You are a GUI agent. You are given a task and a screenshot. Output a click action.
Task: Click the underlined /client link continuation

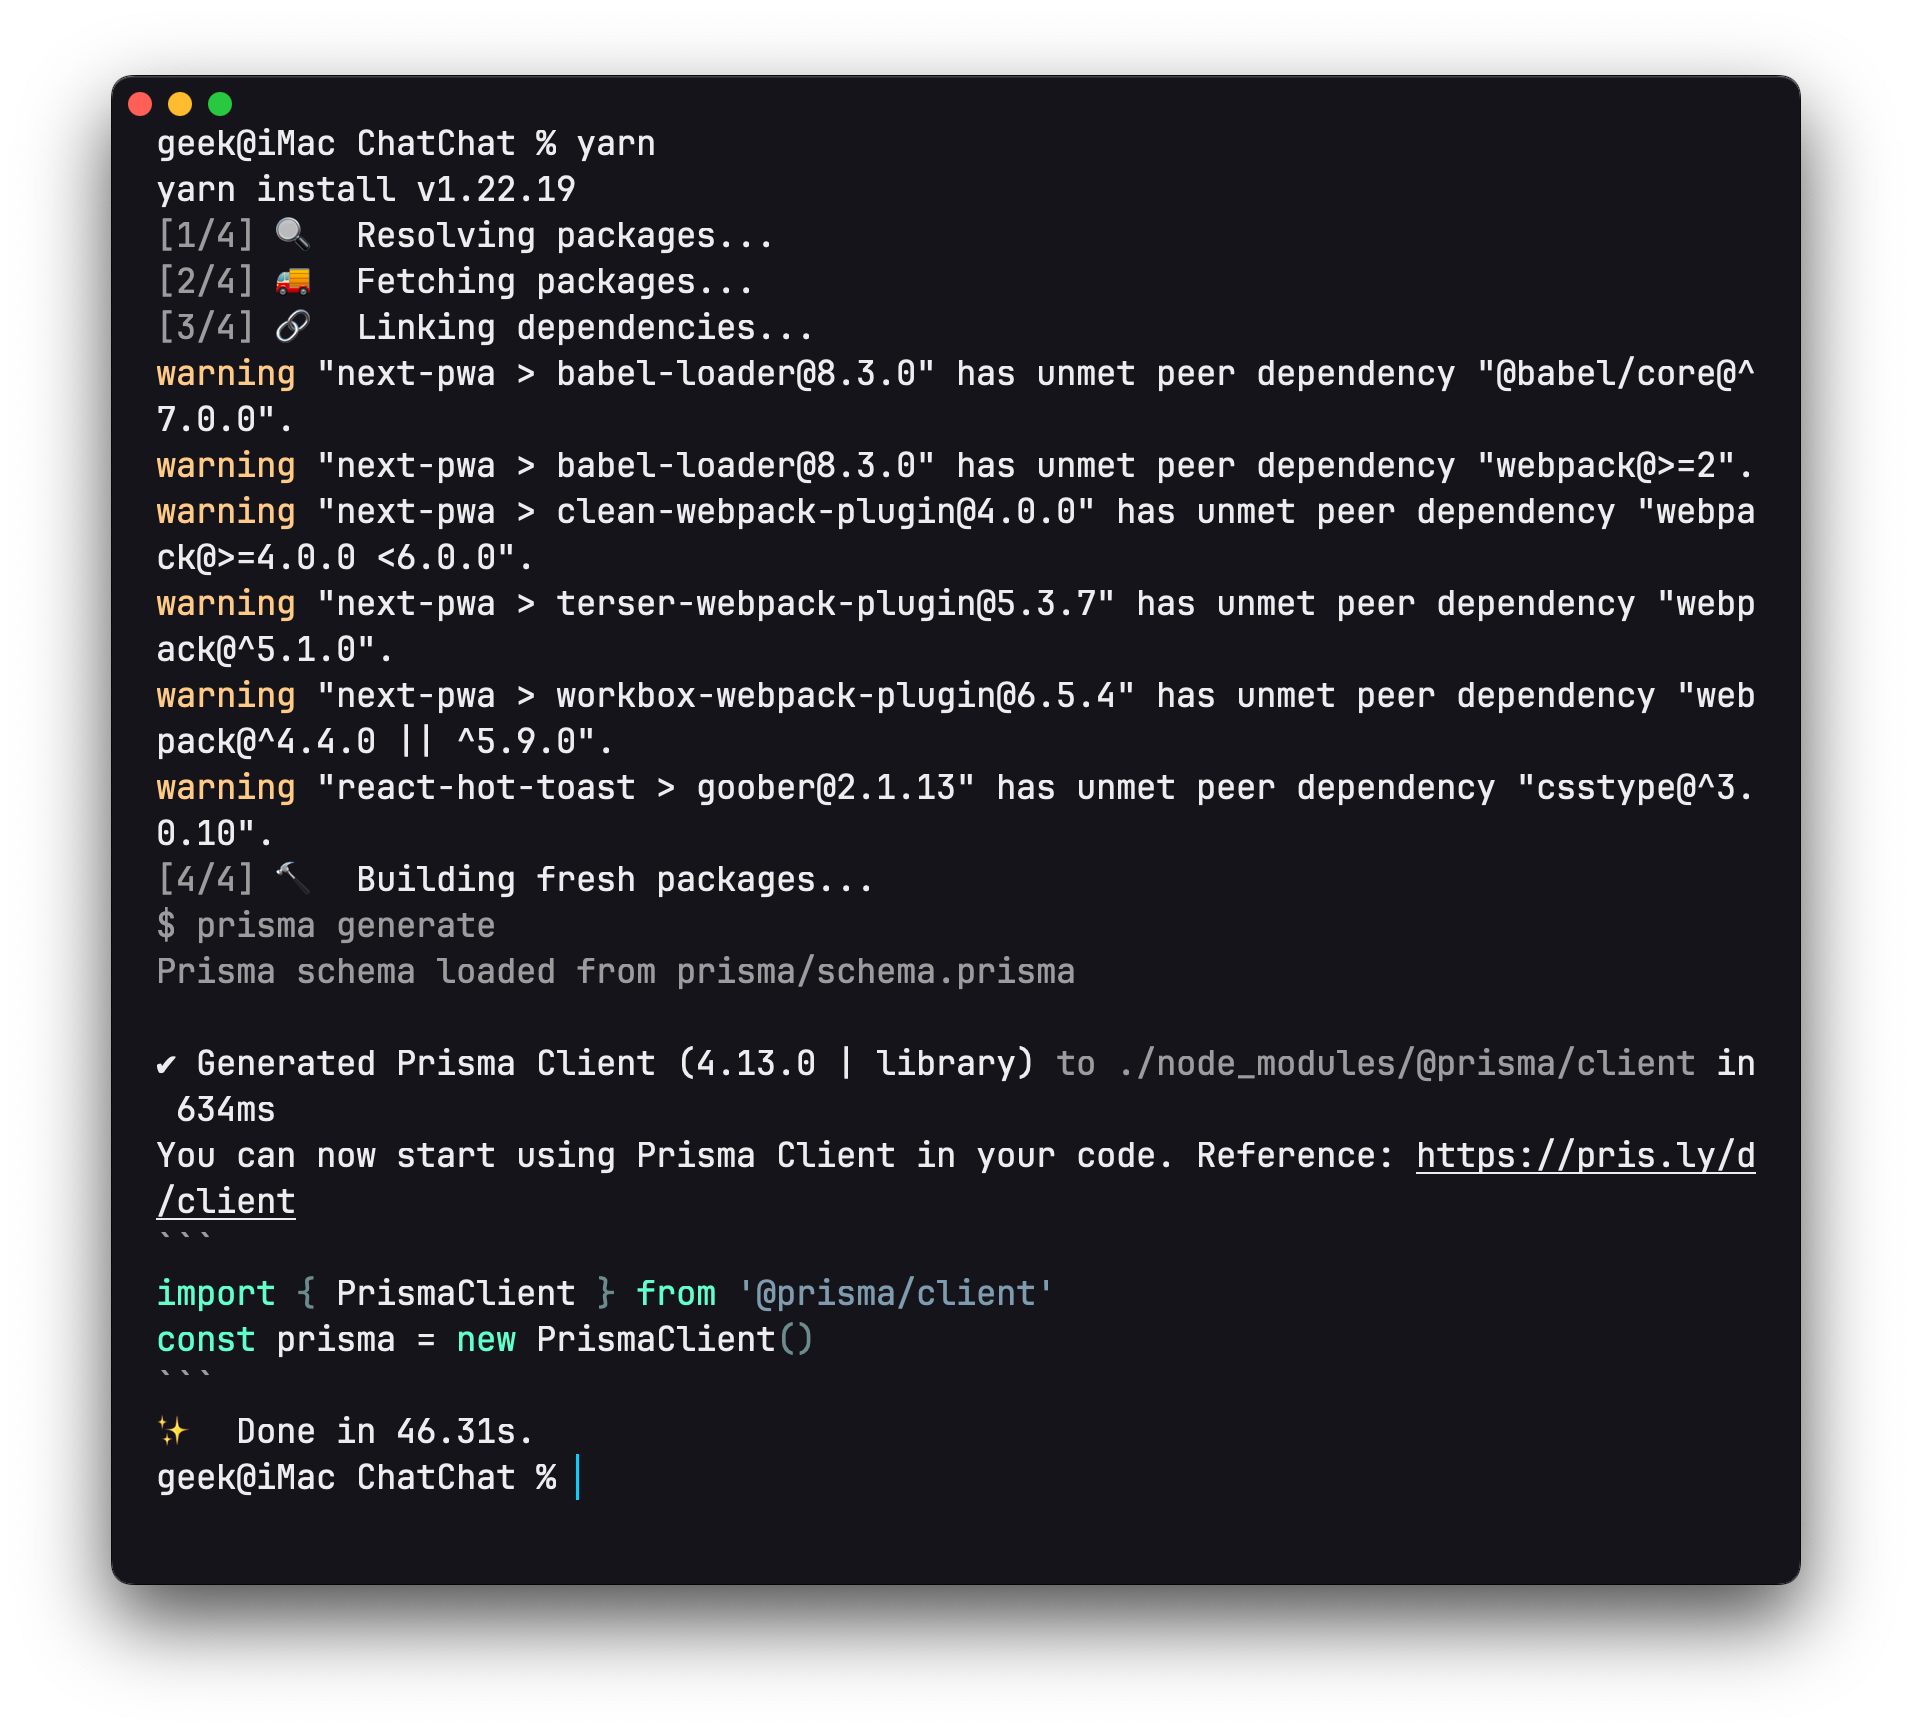point(226,1202)
